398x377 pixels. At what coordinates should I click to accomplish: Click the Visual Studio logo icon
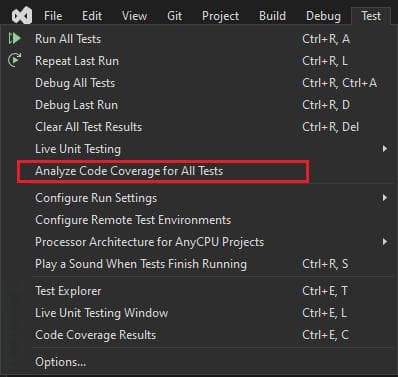click(22, 16)
